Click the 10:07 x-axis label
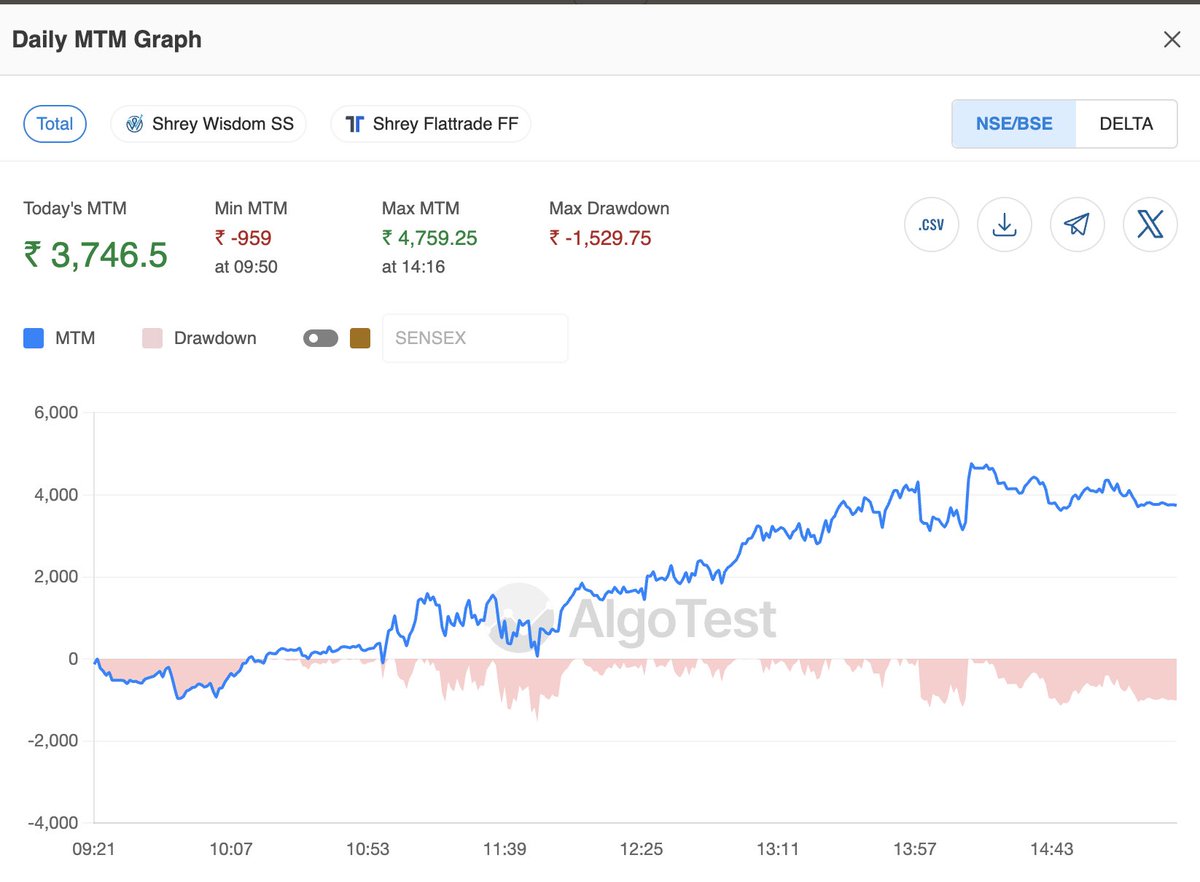Screen dimensions: 1200x882 point(231,849)
